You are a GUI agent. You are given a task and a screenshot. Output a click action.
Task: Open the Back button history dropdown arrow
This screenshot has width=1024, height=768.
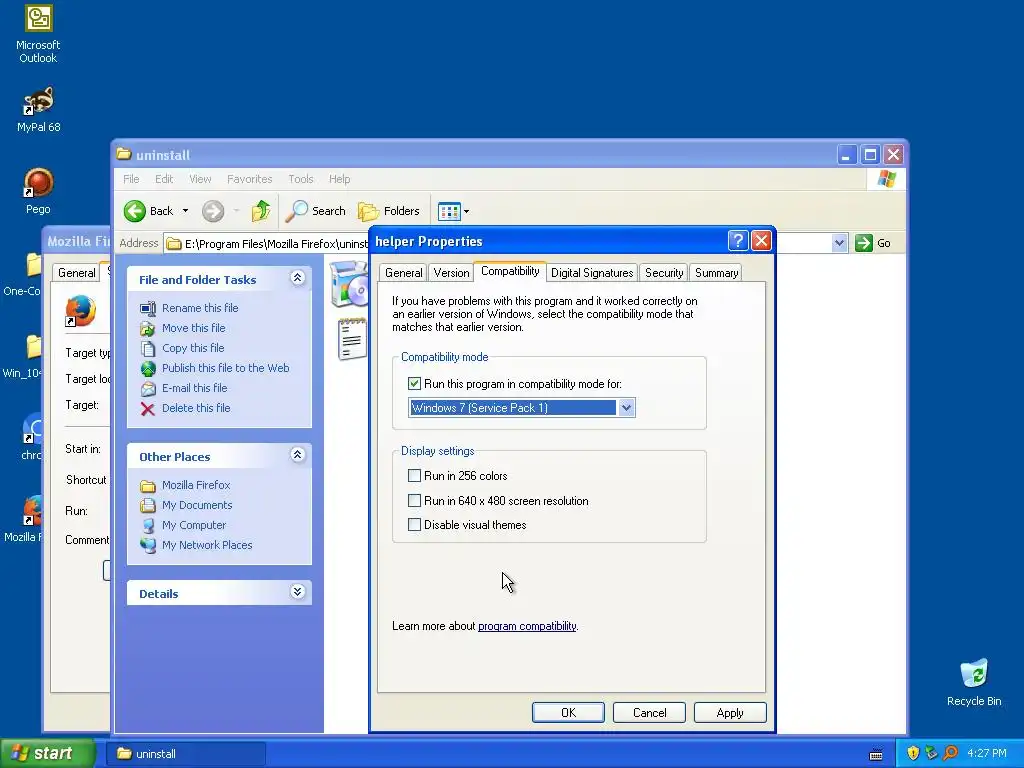[185, 211]
